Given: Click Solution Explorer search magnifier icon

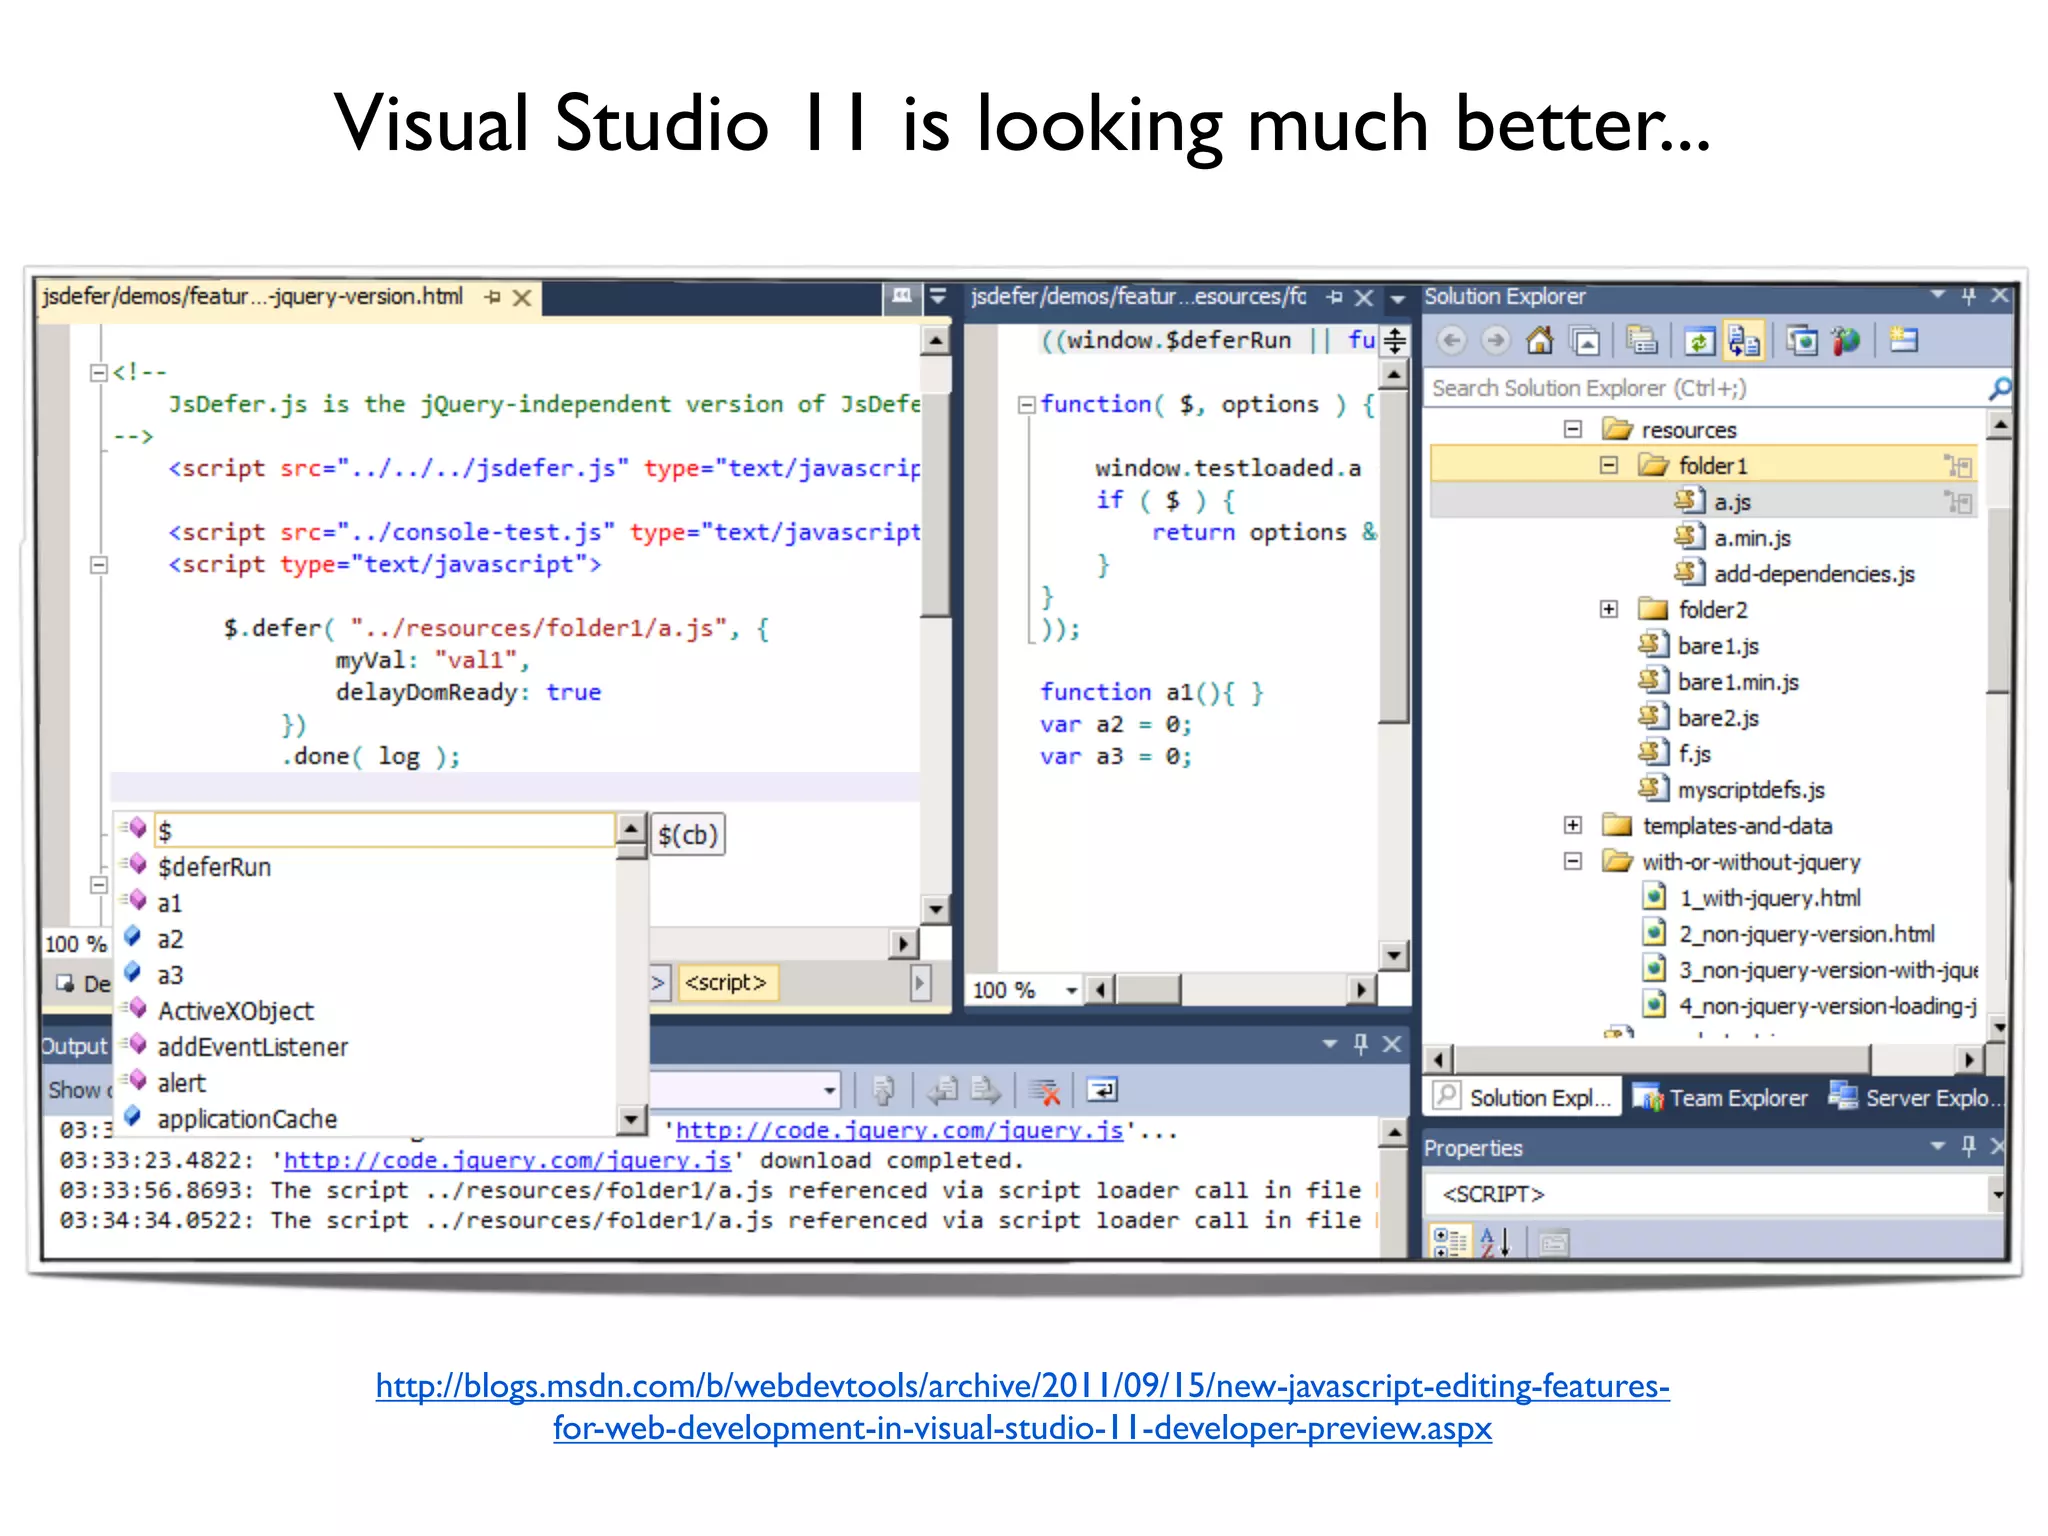Looking at the screenshot, I should pyautogui.click(x=1999, y=388).
